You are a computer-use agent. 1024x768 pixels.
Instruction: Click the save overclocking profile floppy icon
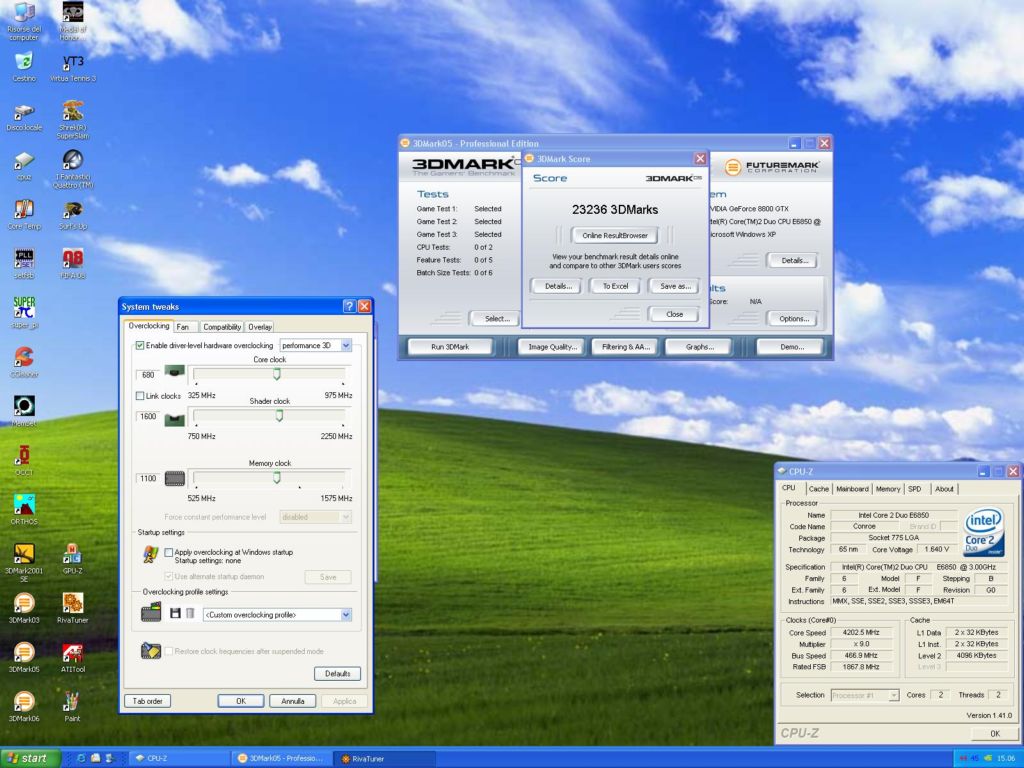pyautogui.click(x=175, y=614)
